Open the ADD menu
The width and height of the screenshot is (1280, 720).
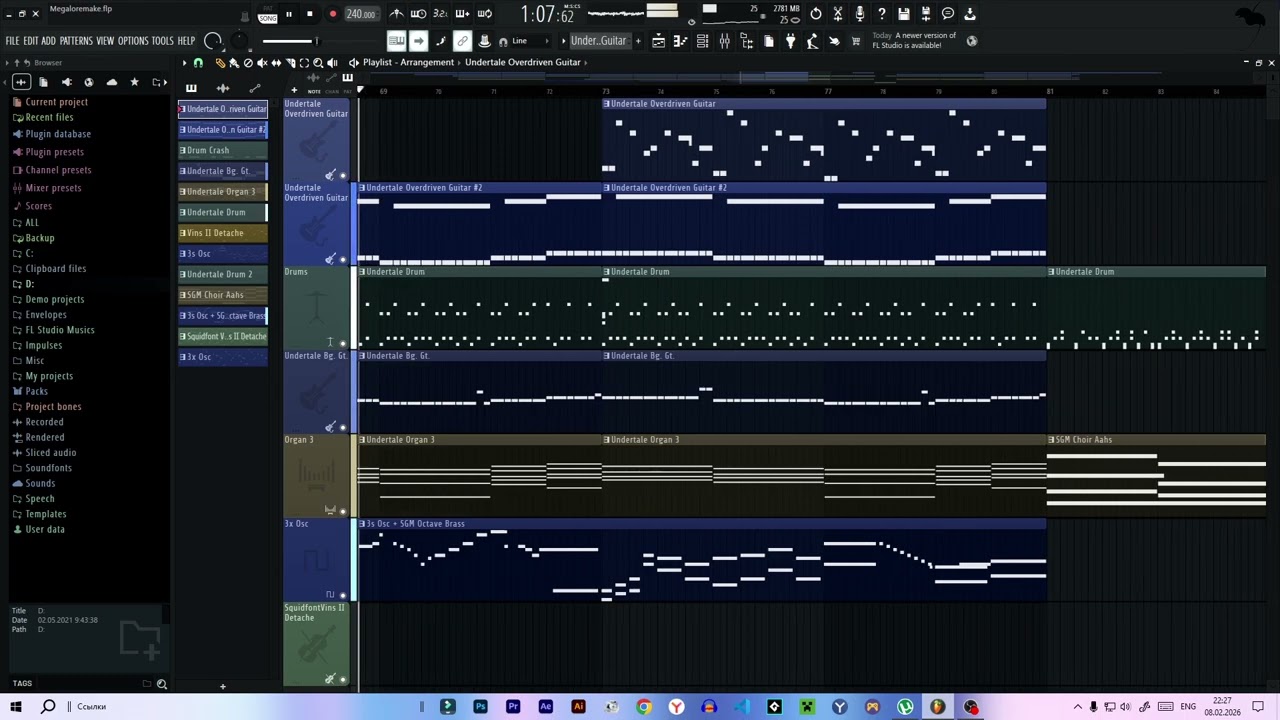point(48,41)
